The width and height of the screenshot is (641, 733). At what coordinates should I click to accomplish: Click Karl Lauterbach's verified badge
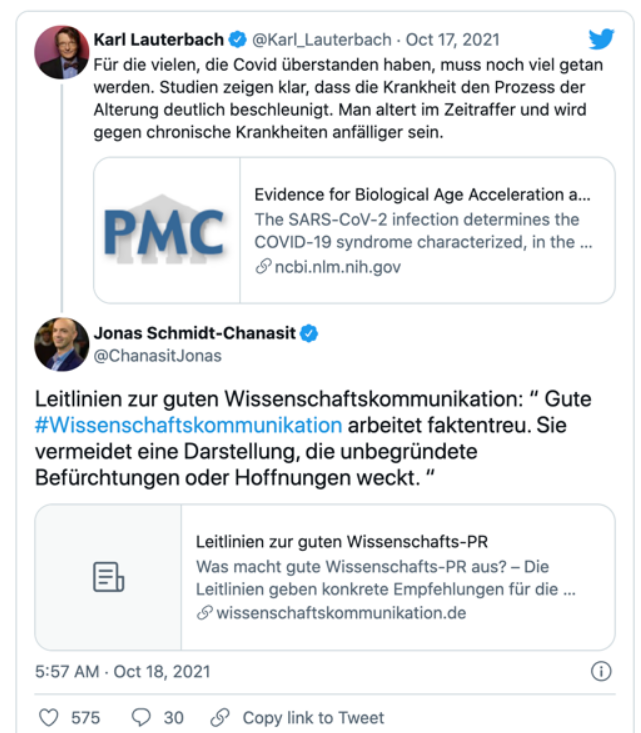tap(237, 39)
